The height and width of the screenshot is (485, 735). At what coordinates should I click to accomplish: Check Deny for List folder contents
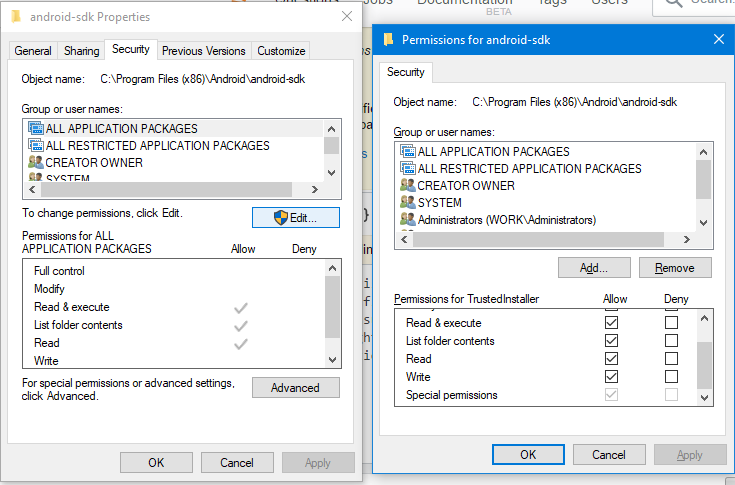coord(671,341)
